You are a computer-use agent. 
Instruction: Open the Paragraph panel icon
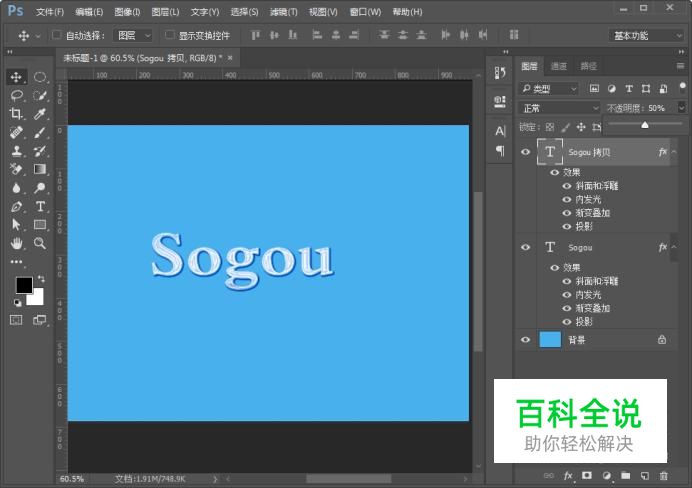point(500,151)
